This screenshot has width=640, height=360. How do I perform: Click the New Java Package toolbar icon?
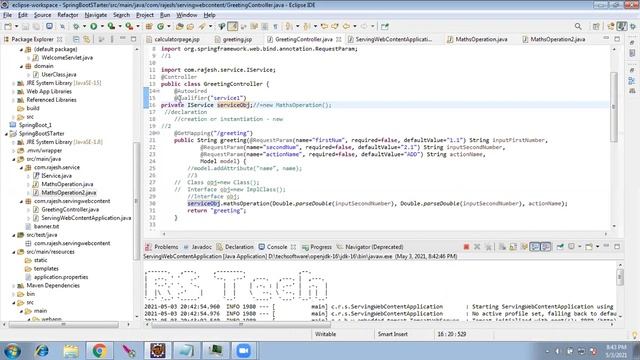coord(149,27)
